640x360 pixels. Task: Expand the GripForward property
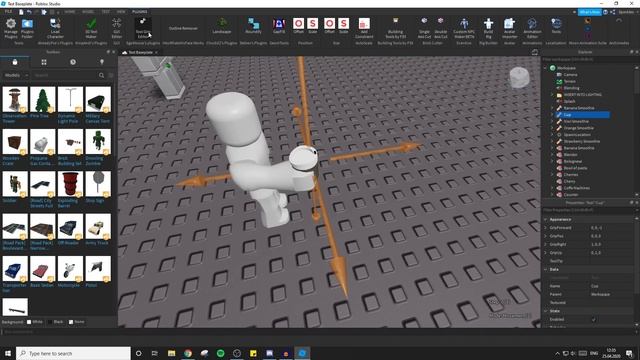(x=546, y=228)
